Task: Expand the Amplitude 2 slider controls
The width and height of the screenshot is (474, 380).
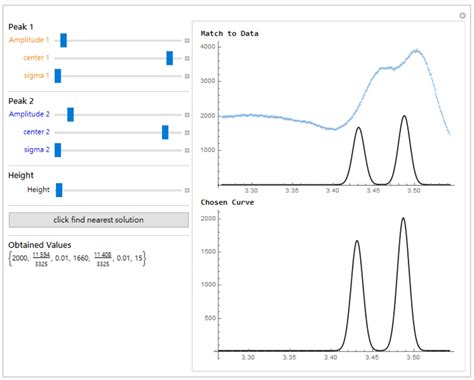Action: 187,115
